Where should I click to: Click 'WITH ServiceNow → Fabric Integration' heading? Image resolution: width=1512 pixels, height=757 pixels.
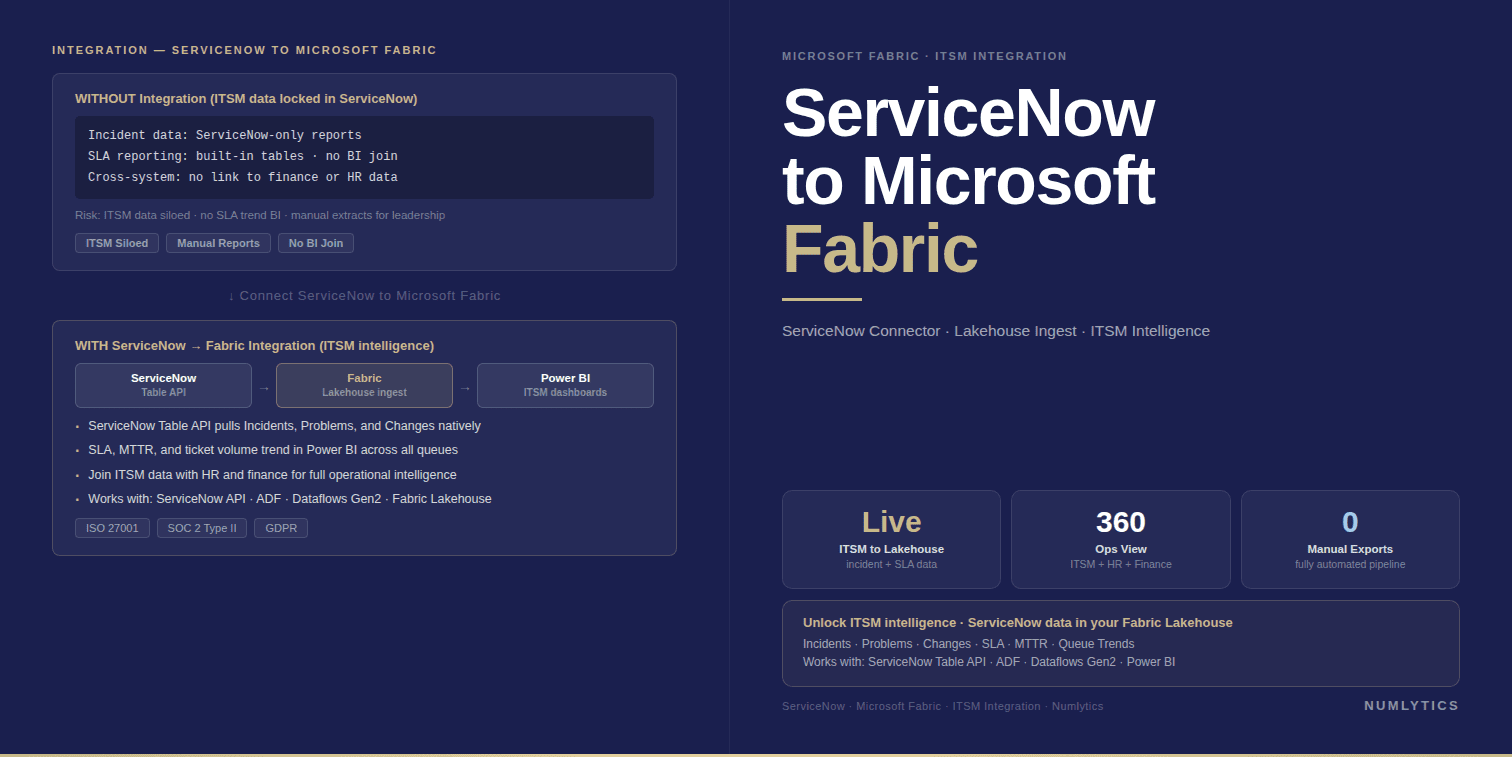point(254,345)
